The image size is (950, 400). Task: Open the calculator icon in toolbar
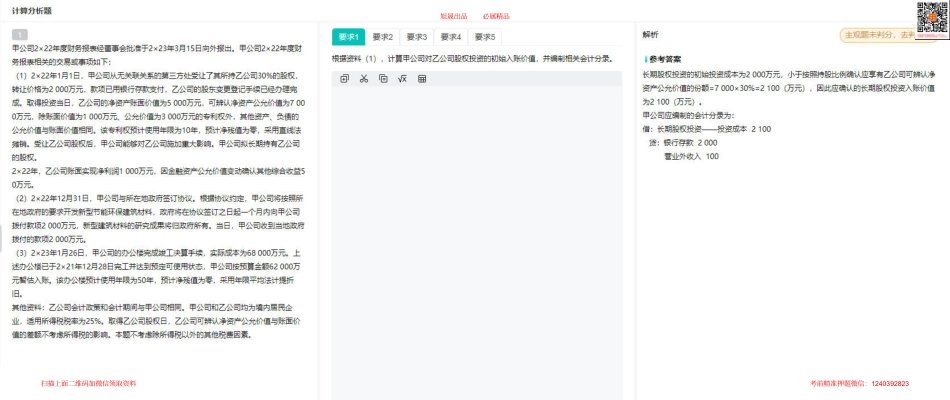pyautogui.click(x=422, y=78)
